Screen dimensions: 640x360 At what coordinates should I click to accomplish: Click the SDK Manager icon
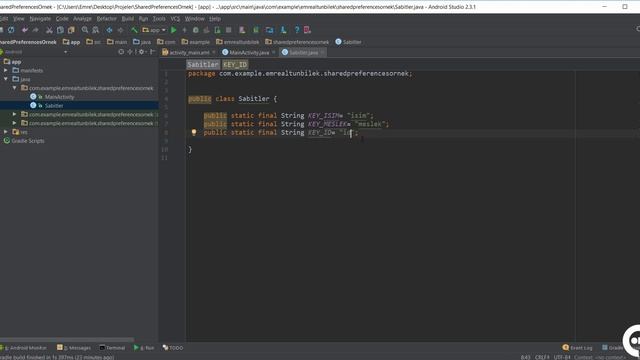pos(283,30)
